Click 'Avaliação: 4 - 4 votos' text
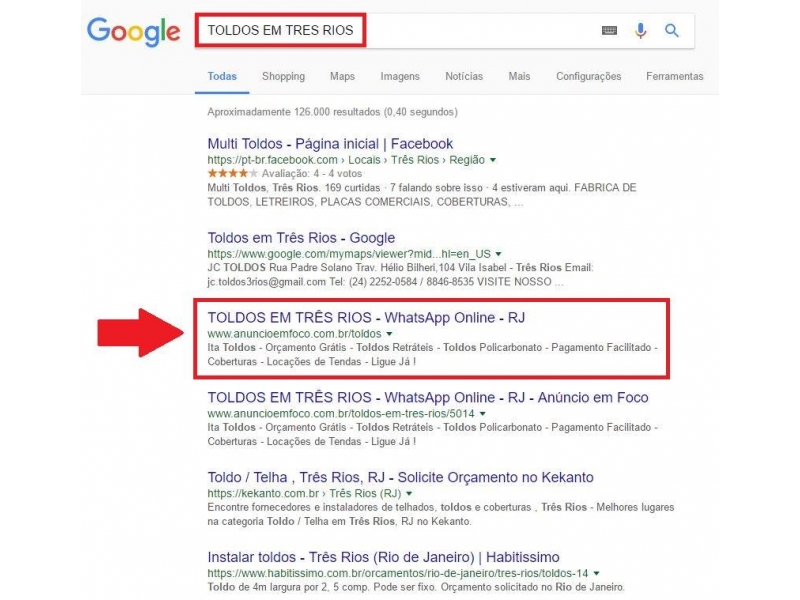This screenshot has height=600, width=800. [312, 173]
